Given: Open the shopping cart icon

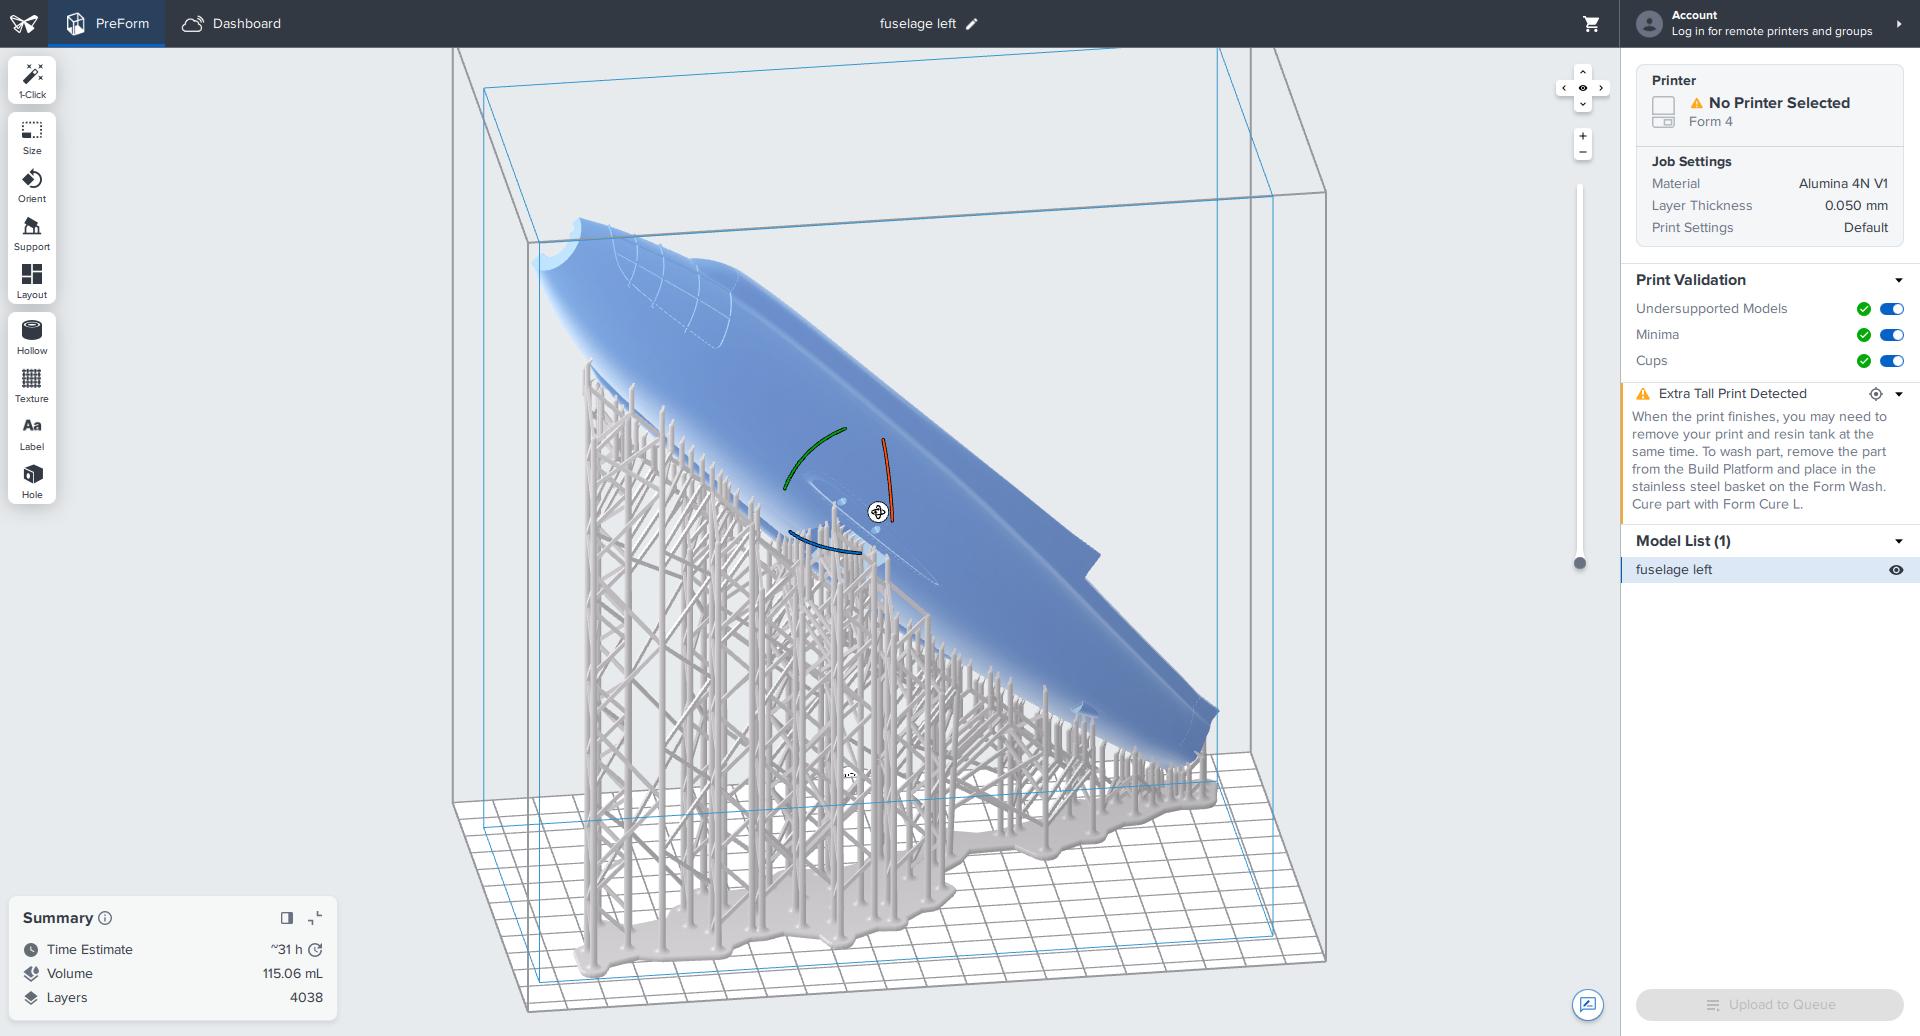Looking at the screenshot, I should pos(1591,24).
